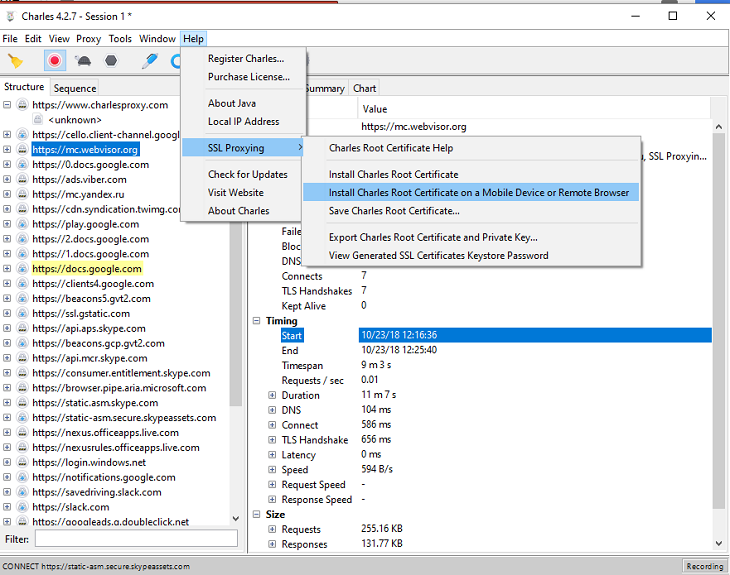Close the open Help menu
730x575 pixels.
pyautogui.click(x=193, y=39)
